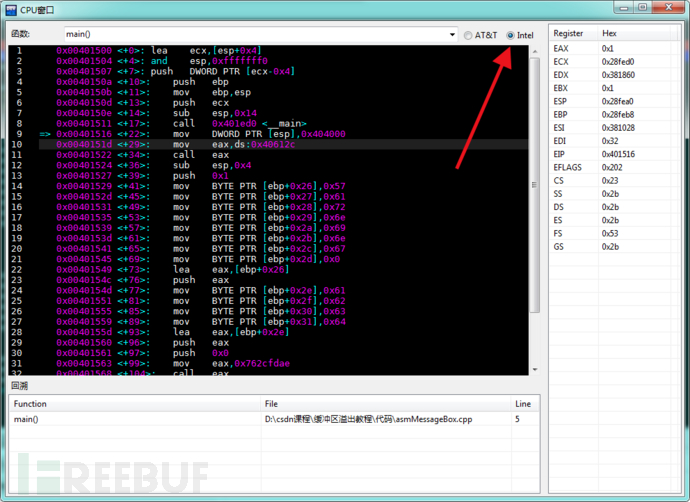Select the AT&T syntax radio button
The image size is (690, 502).
click(x=468, y=35)
